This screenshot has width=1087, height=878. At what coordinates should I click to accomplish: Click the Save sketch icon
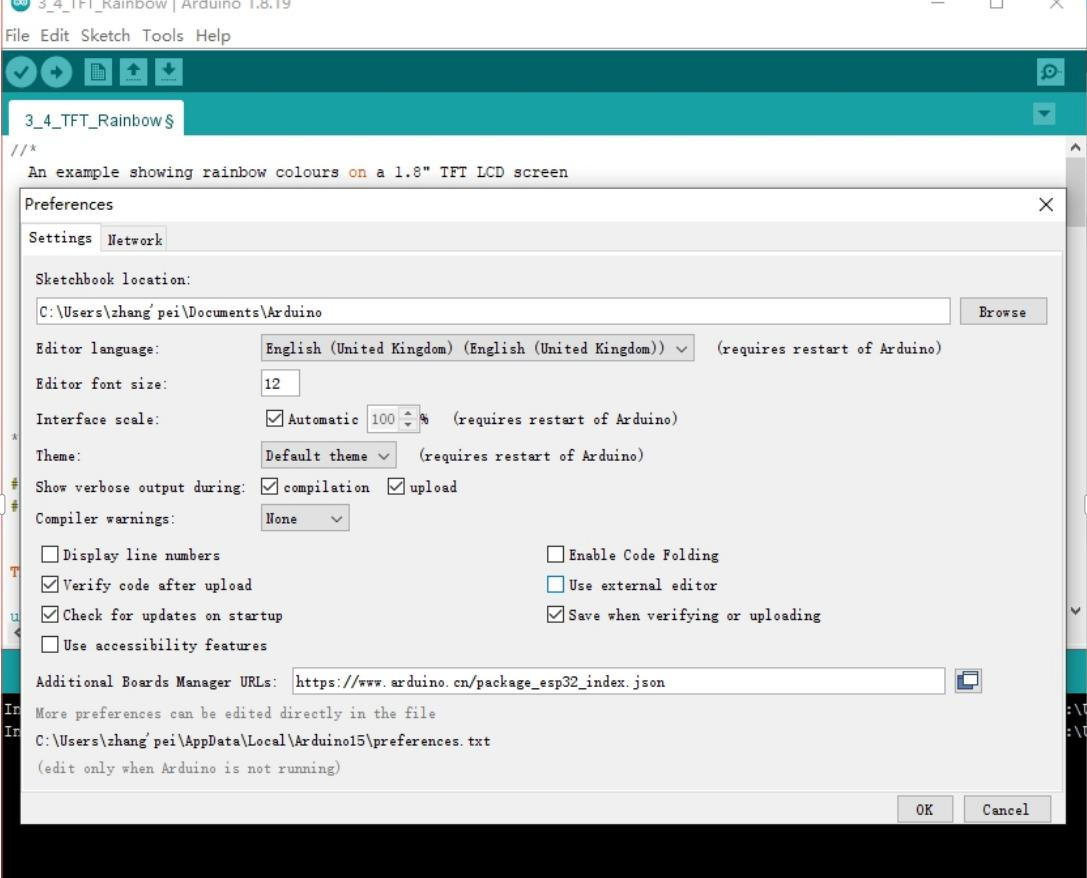169,72
